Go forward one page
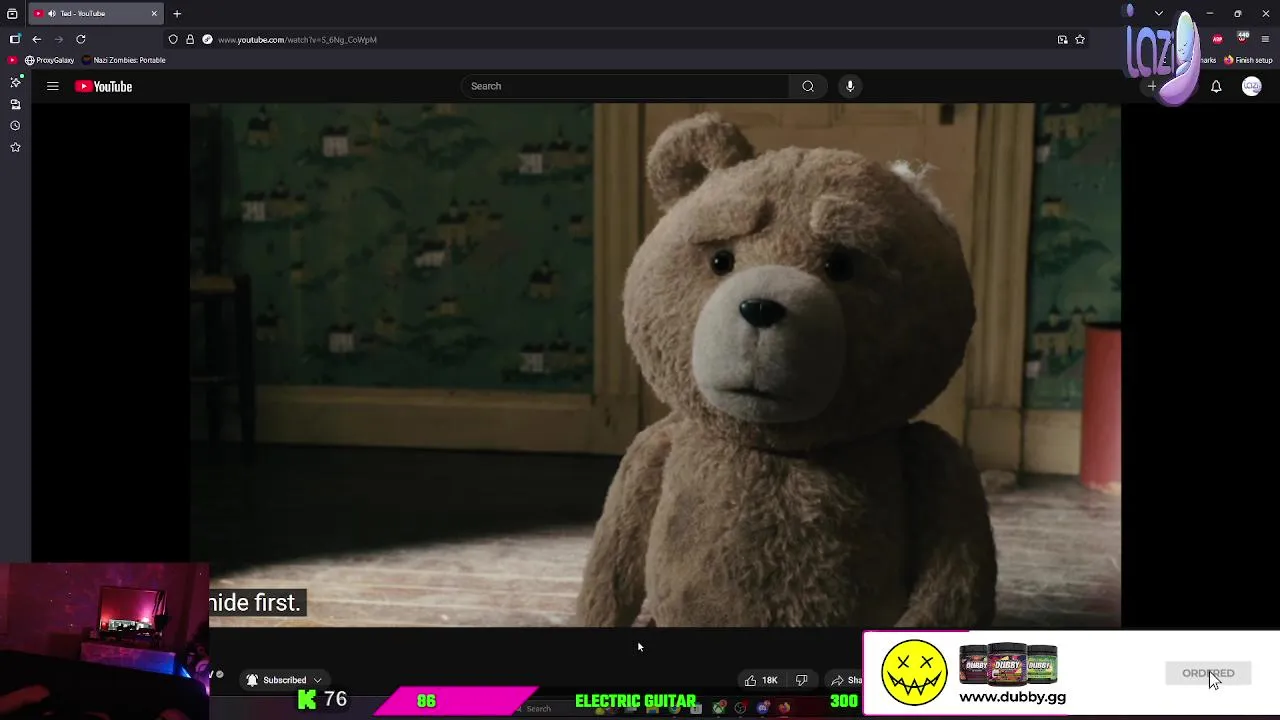The image size is (1280, 720). click(x=59, y=39)
